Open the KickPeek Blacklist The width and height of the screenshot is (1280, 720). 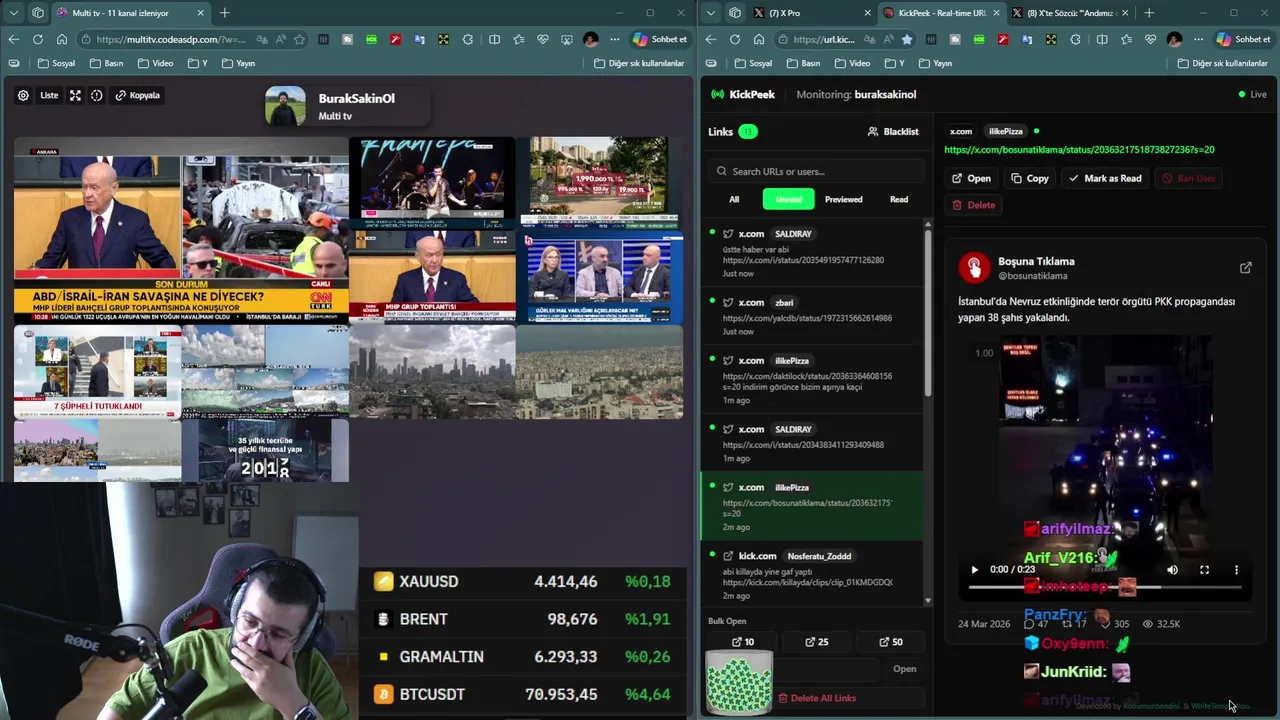(893, 131)
